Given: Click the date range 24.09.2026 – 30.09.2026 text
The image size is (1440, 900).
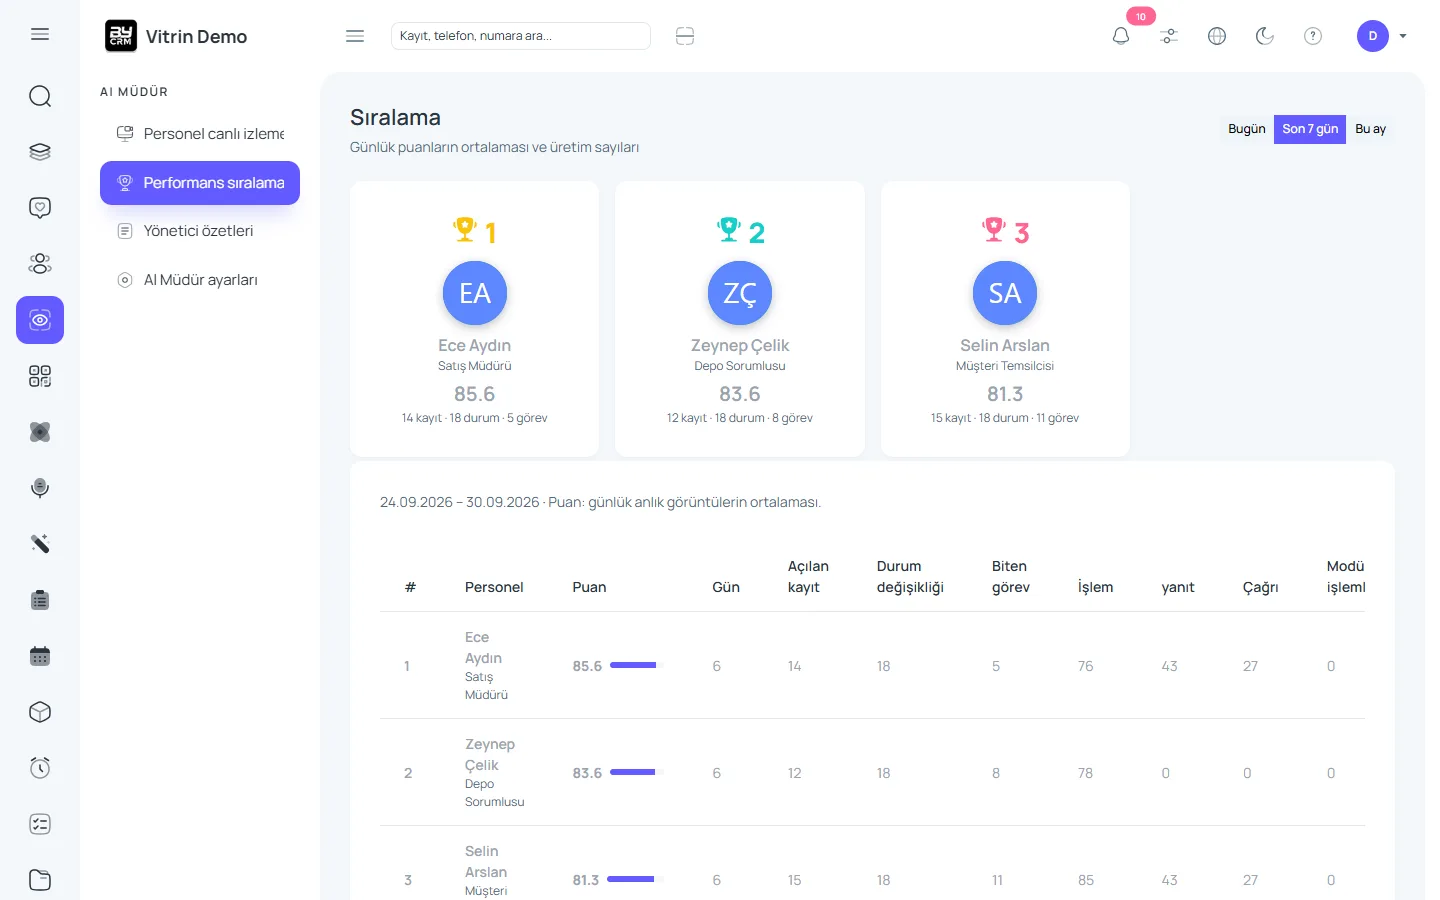Looking at the screenshot, I should point(460,502).
